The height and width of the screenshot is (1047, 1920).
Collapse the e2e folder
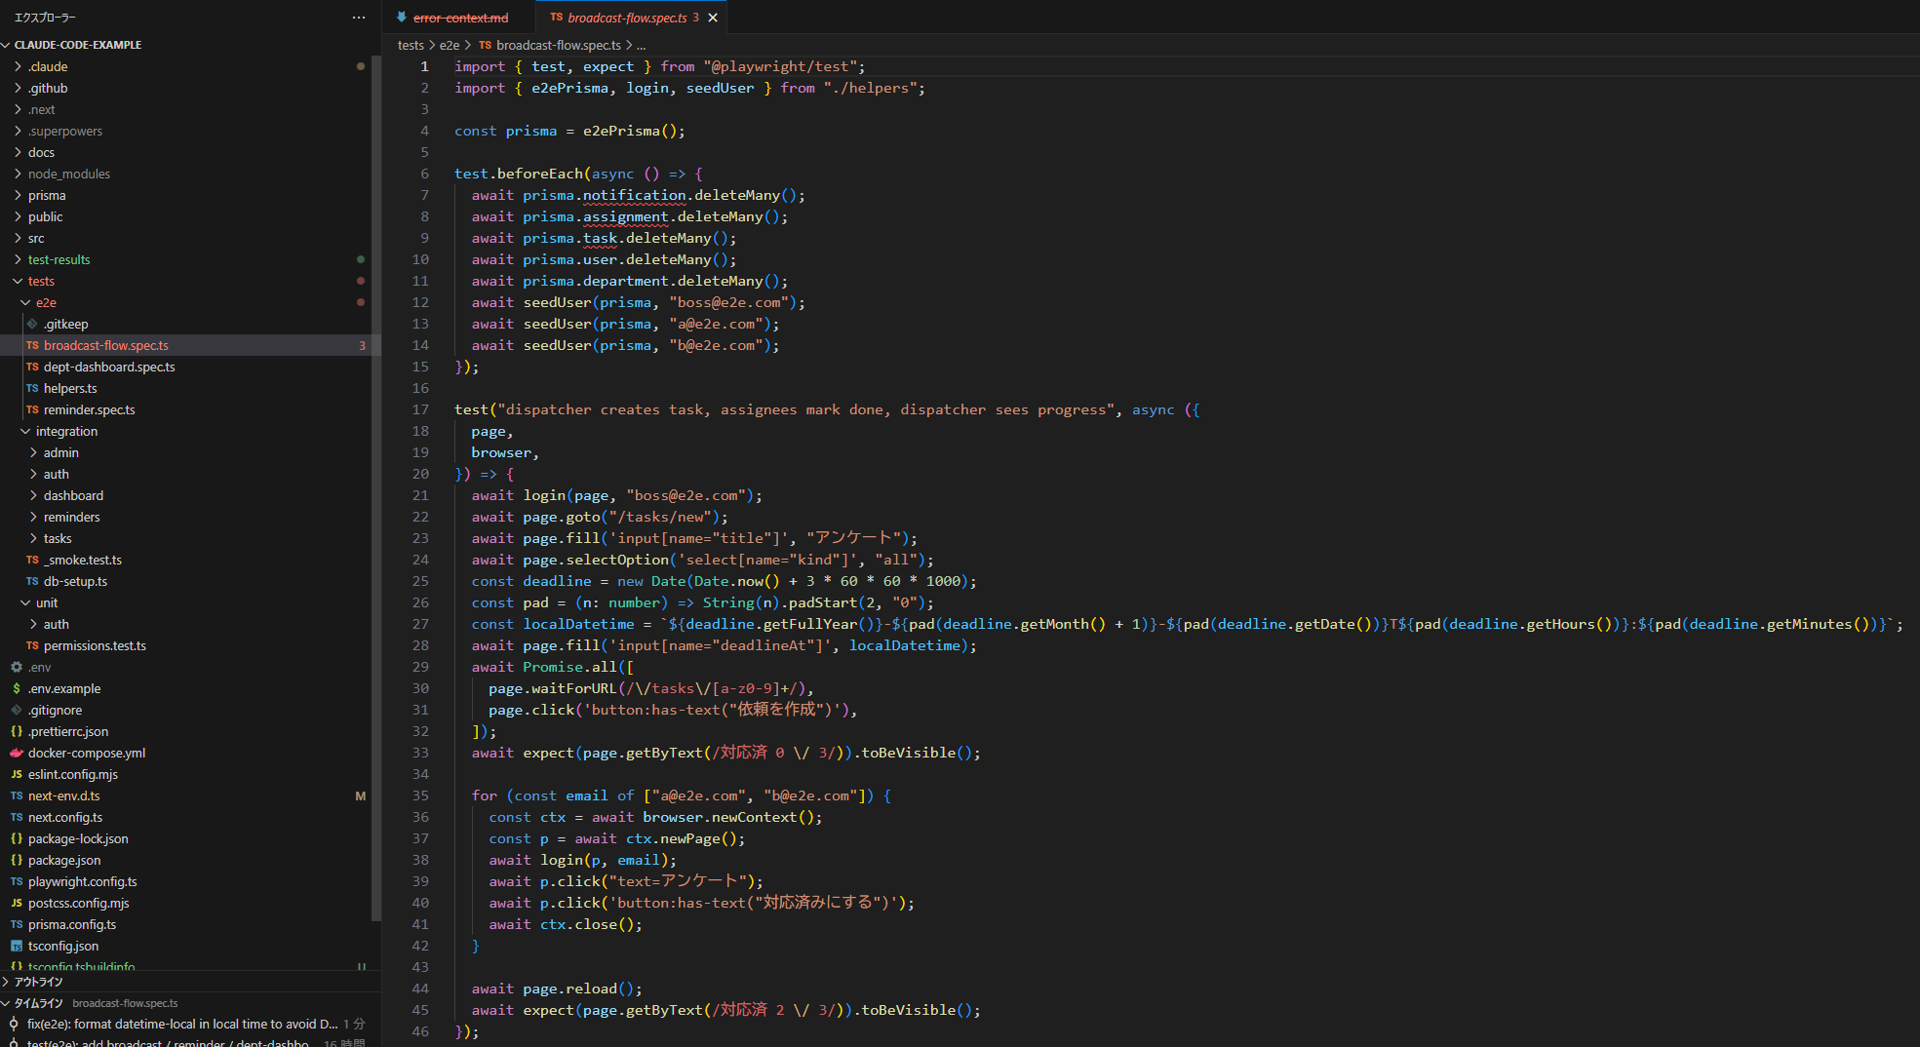click(x=26, y=303)
